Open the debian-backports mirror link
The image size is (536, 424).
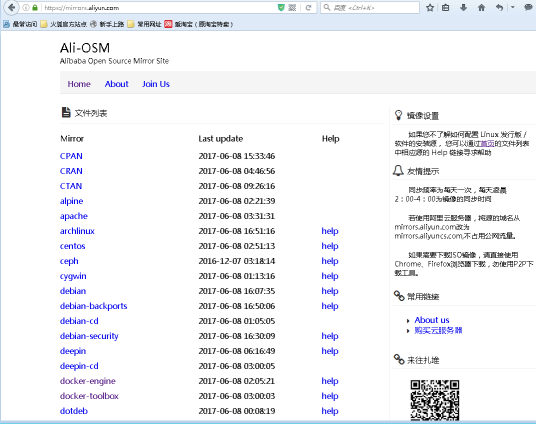[x=93, y=306]
